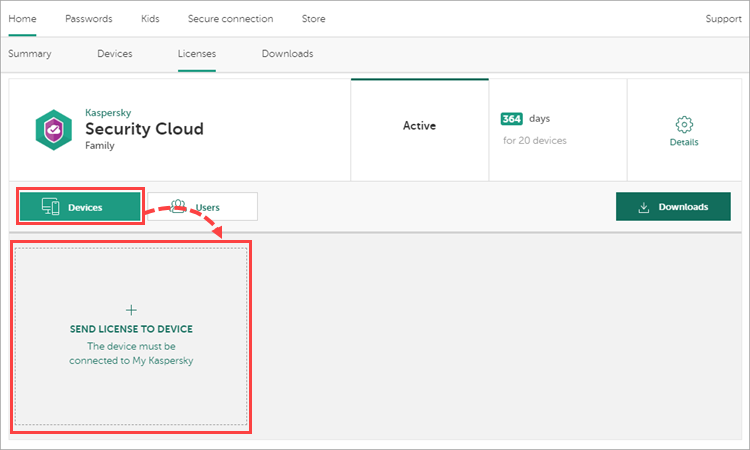Viewport: 750px width, 450px height.
Task: Click the dark green Downloads button
Action: click(673, 207)
